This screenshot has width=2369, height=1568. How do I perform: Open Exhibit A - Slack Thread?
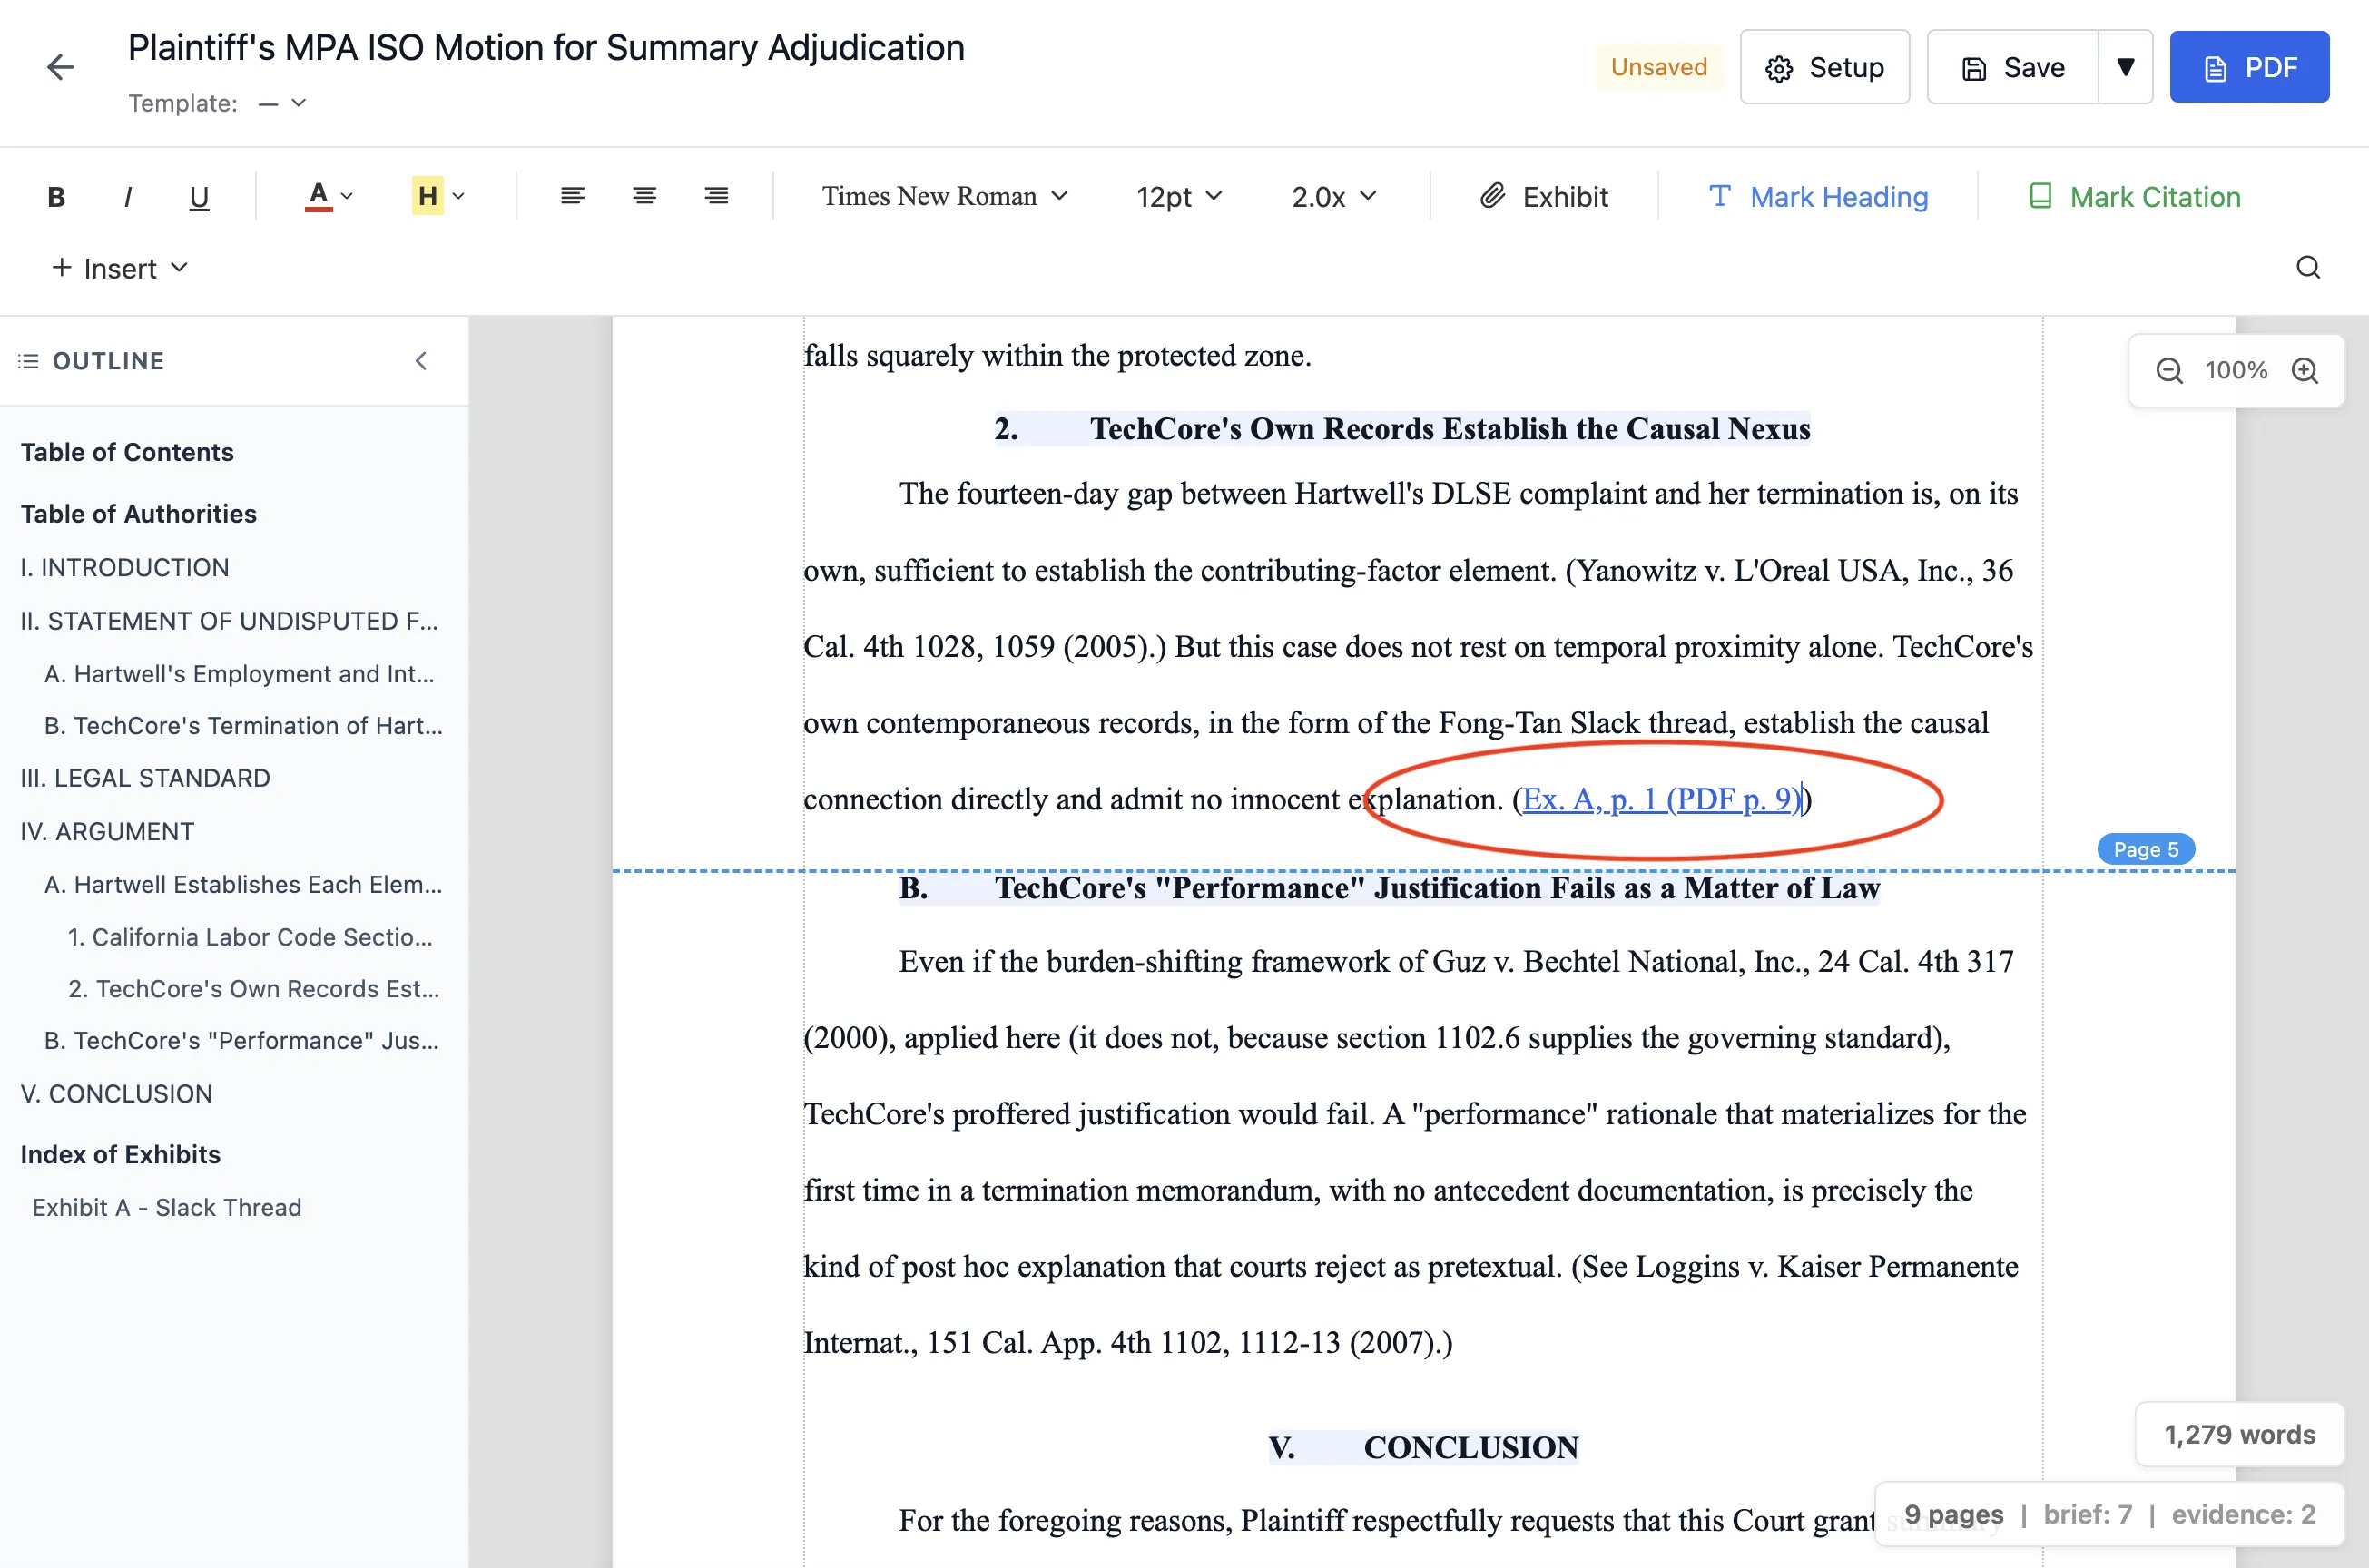(x=166, y=1207)
